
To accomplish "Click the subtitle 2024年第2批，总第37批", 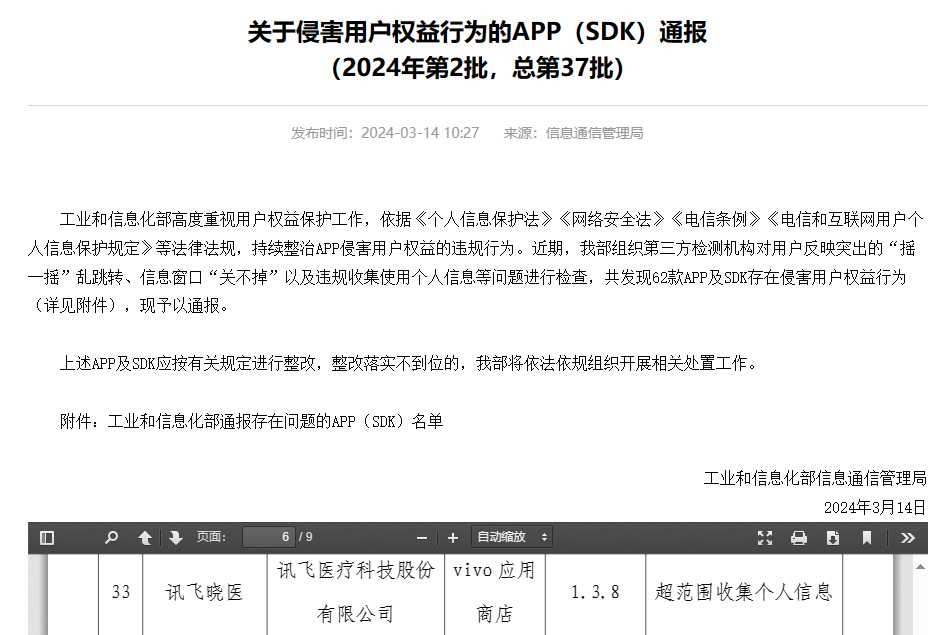I will 477,68.
